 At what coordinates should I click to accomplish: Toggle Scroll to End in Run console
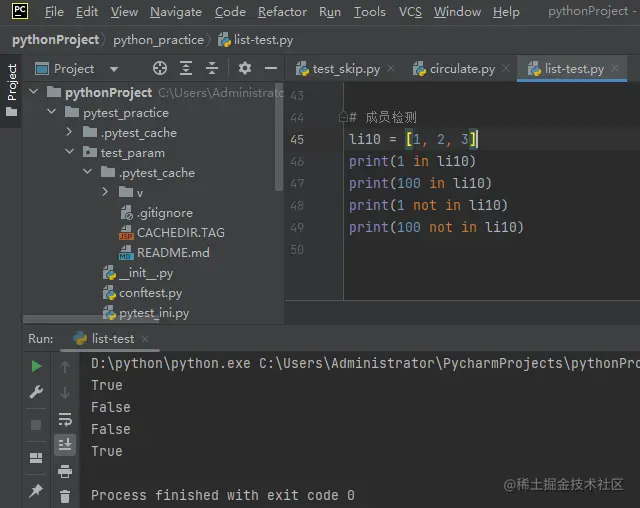[x=64, y=444]
